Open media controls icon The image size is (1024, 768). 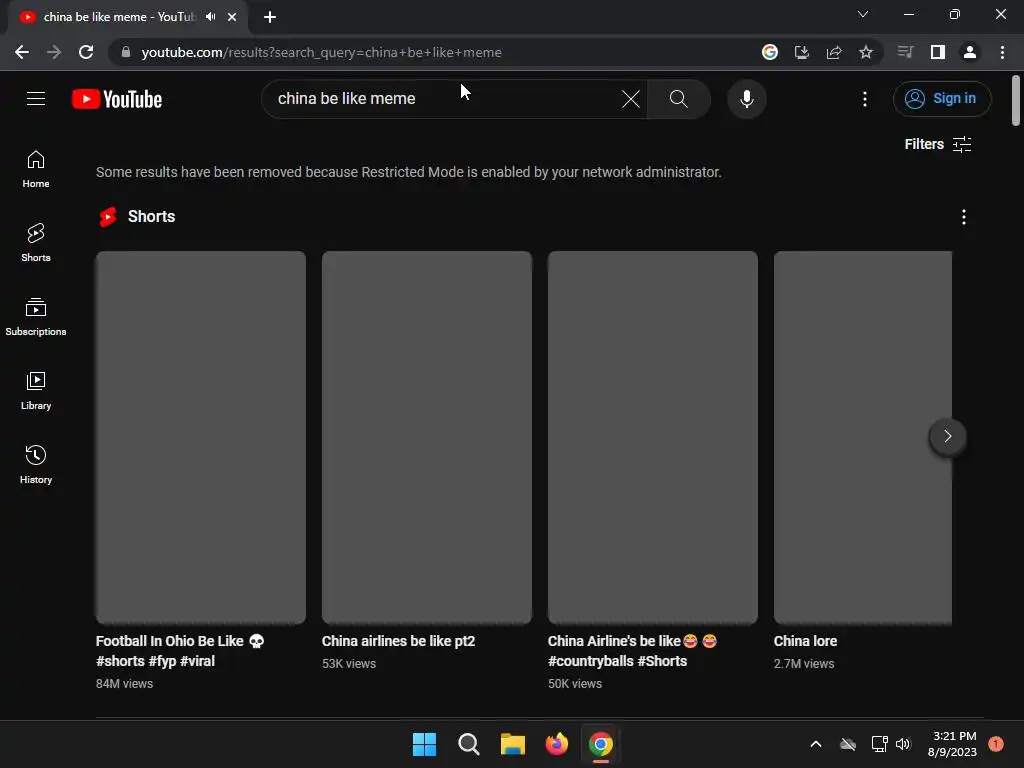point(905,52)
